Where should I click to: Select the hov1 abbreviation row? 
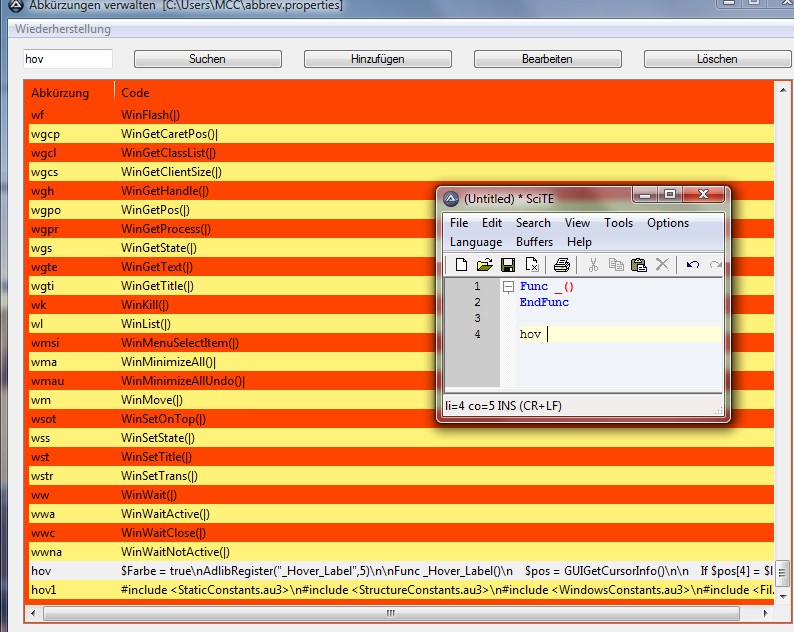pyautogui.click(x=44, y=590)
